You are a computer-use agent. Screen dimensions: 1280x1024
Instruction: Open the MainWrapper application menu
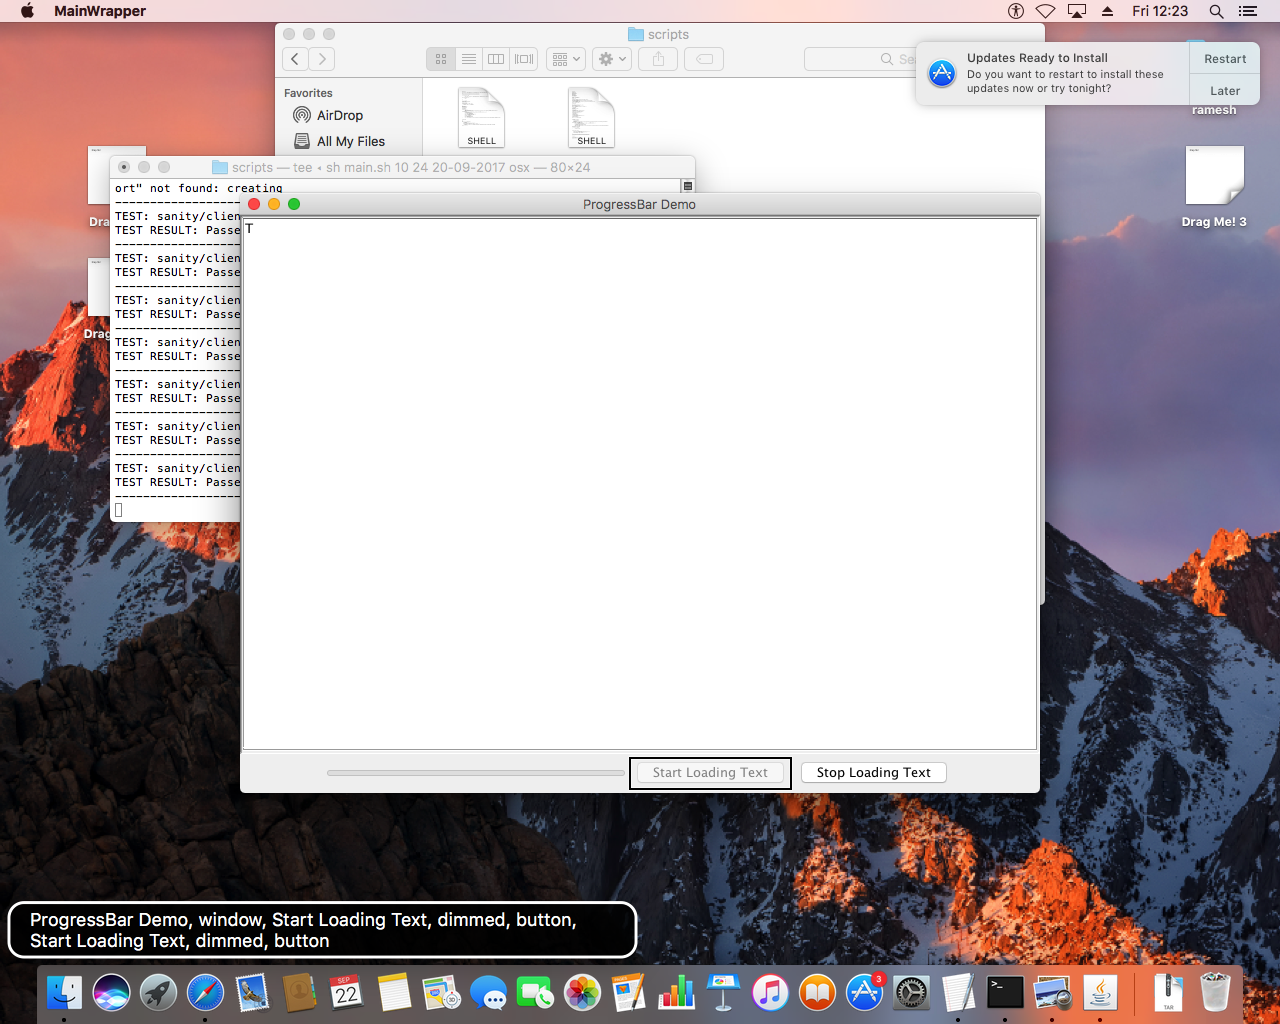pyautogui.click(x=100, y=11)
